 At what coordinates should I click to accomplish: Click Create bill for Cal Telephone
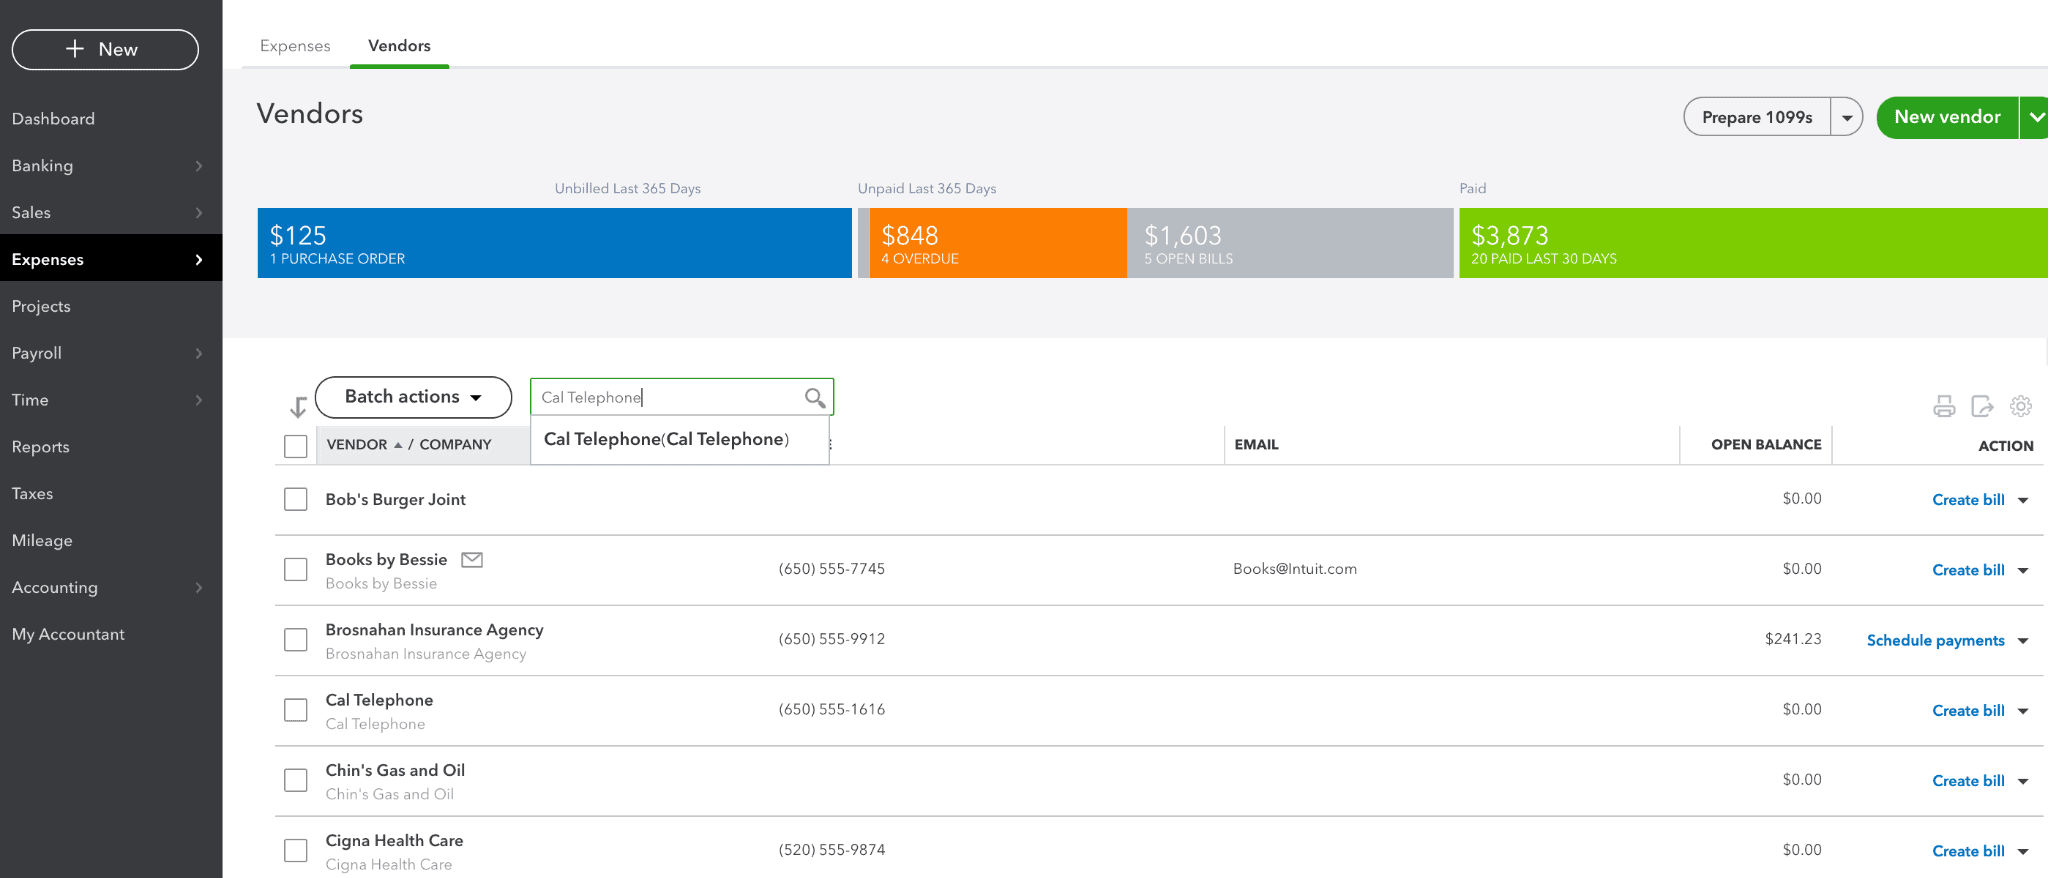pyautogui.click(x=1968, y=711)
